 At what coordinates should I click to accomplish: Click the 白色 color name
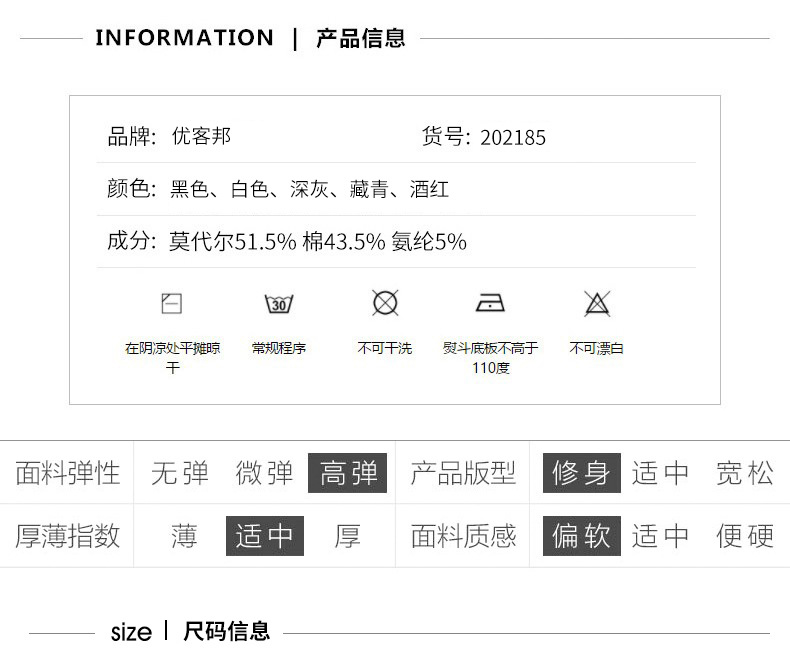click(249, 189)
